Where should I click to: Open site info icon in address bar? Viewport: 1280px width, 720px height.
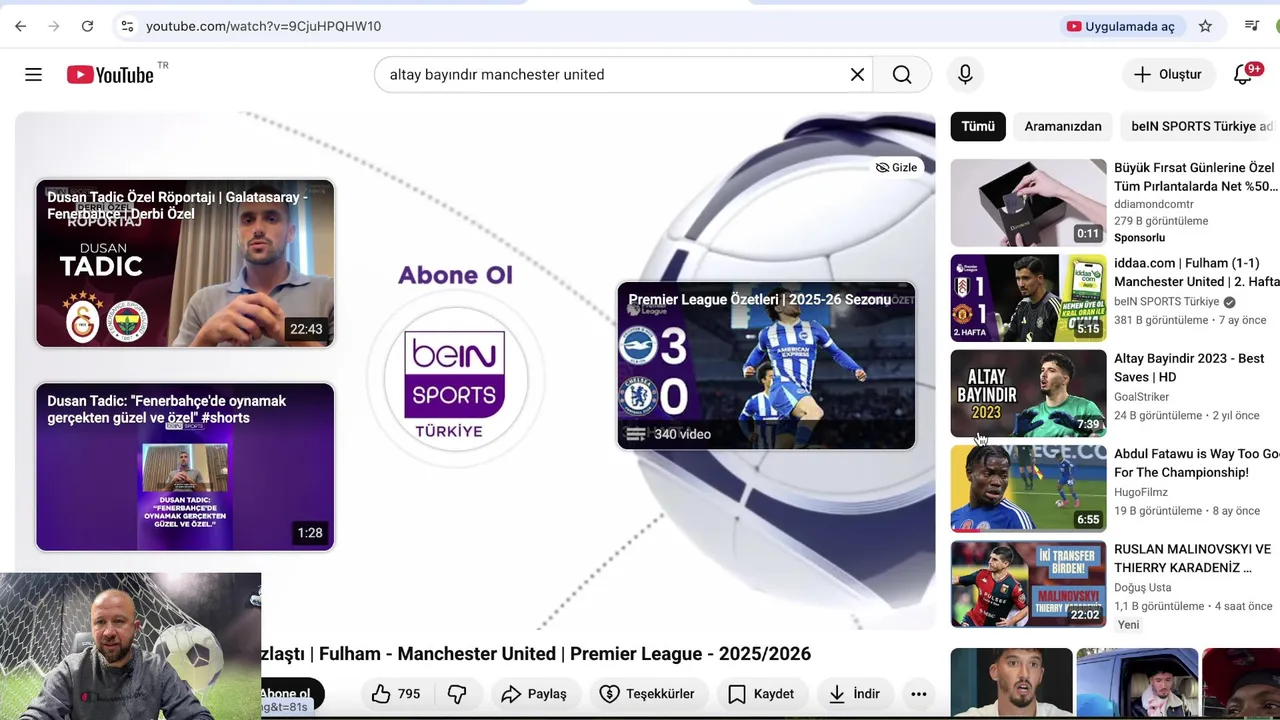coord(127,26)
